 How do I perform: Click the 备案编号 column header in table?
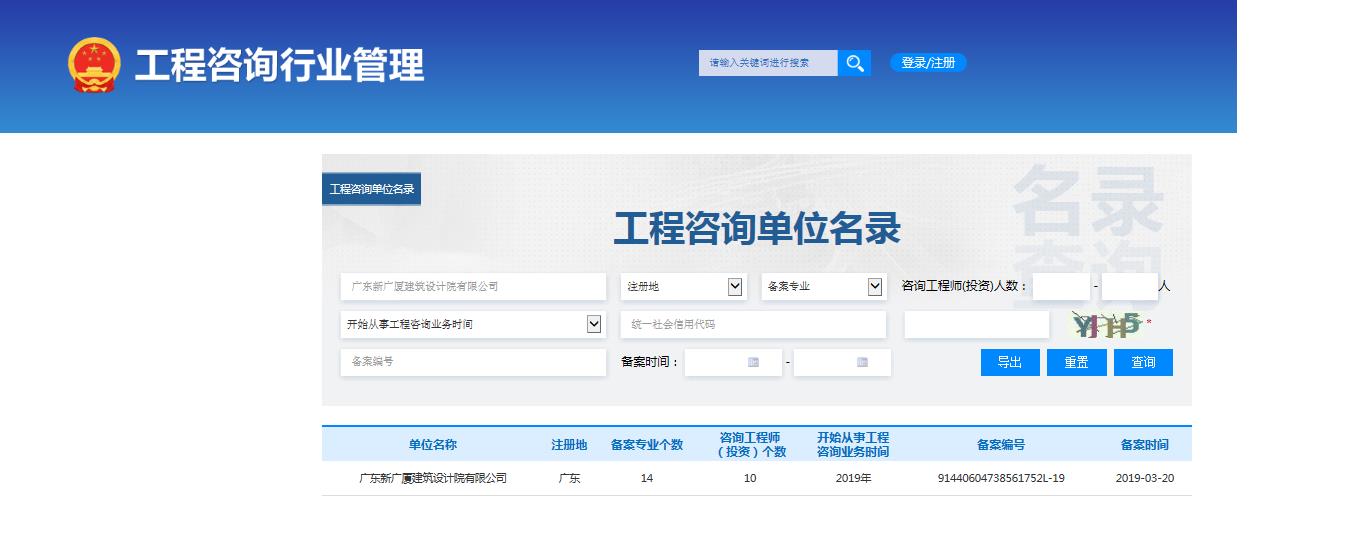coord(1001,445)
